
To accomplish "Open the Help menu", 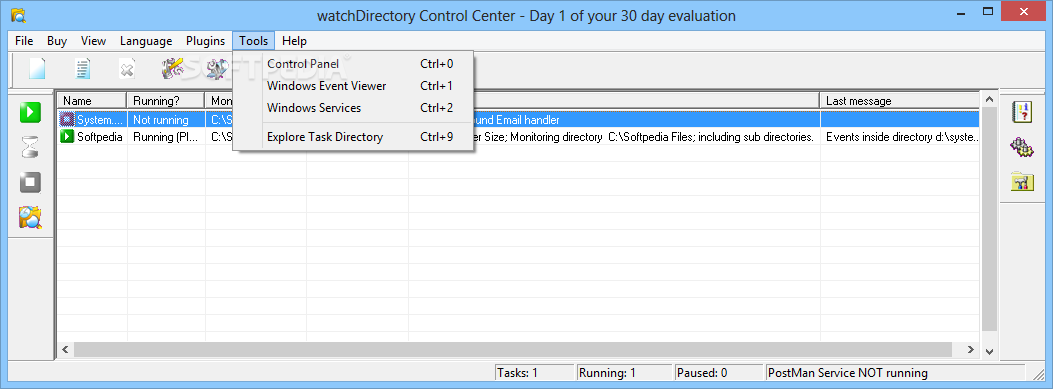I will click(294, 41).
